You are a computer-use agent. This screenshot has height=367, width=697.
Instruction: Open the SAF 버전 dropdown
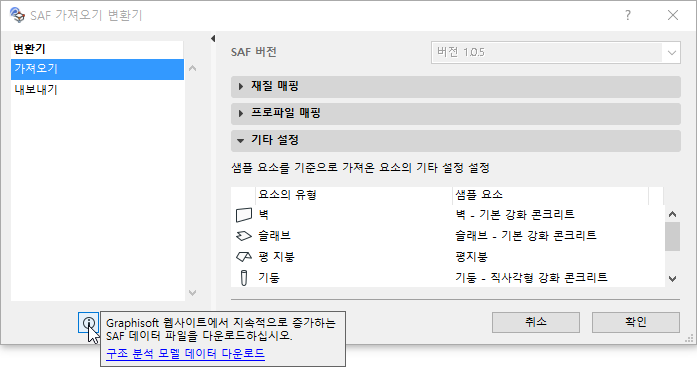click(556, 52)
